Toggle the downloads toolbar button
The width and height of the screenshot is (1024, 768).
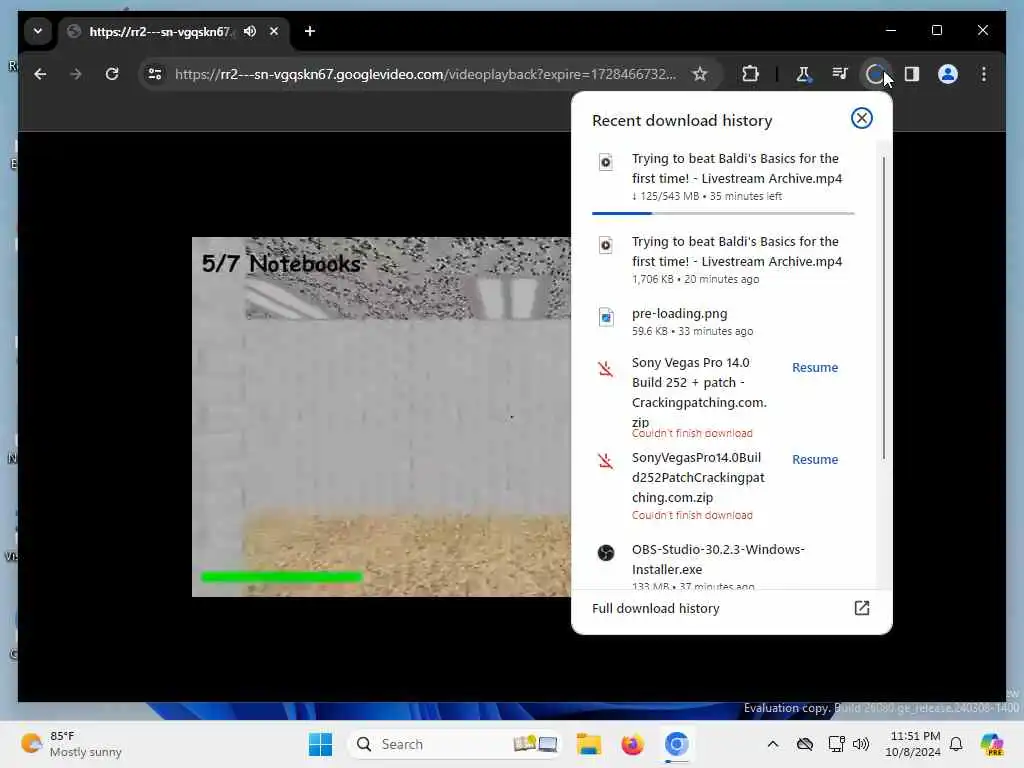point(875,74)
